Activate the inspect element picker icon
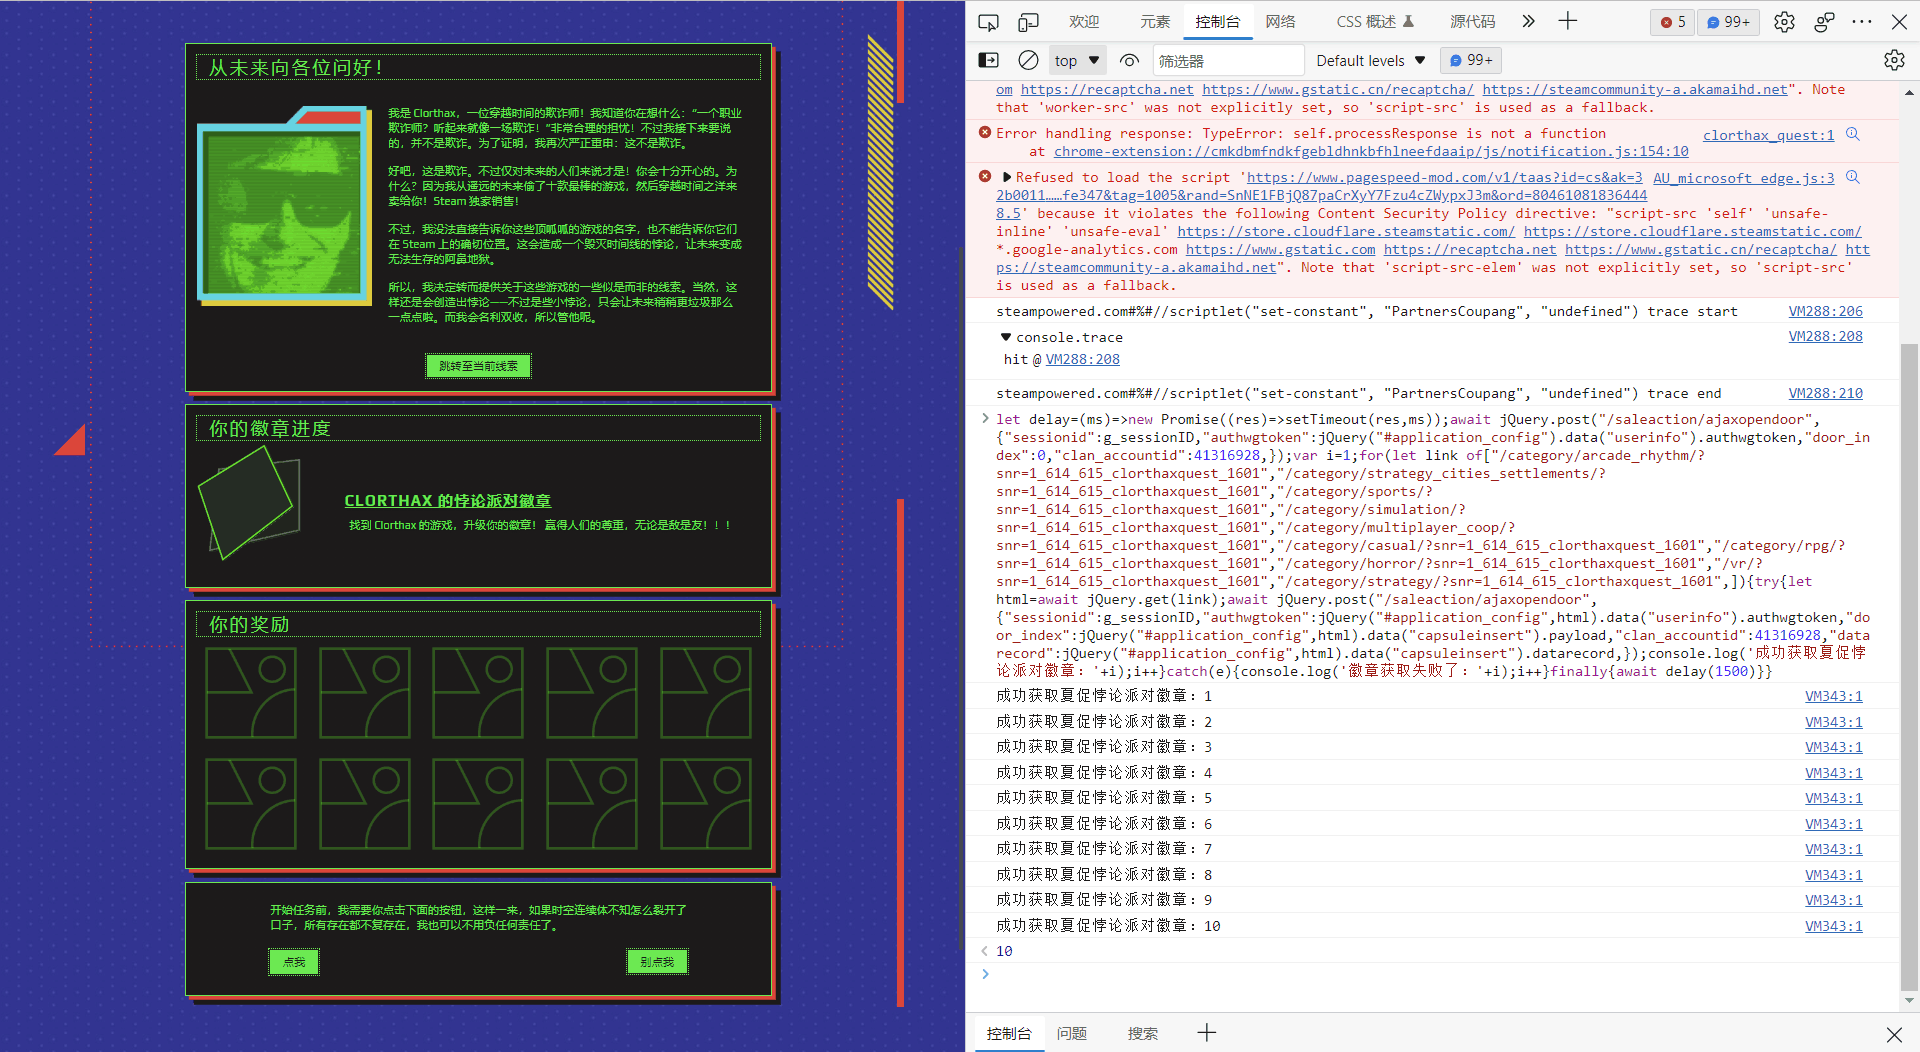The width and height of the screenshot is (1920, 1052). pyautogui.click(x=988, y=22)
